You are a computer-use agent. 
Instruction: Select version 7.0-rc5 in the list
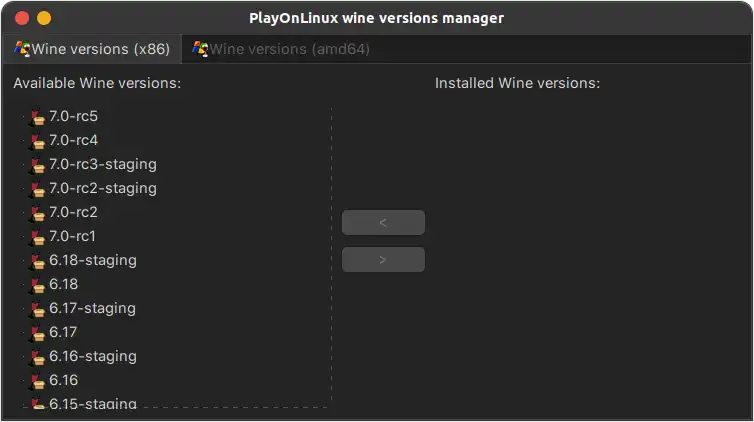[x=73, y=116]
